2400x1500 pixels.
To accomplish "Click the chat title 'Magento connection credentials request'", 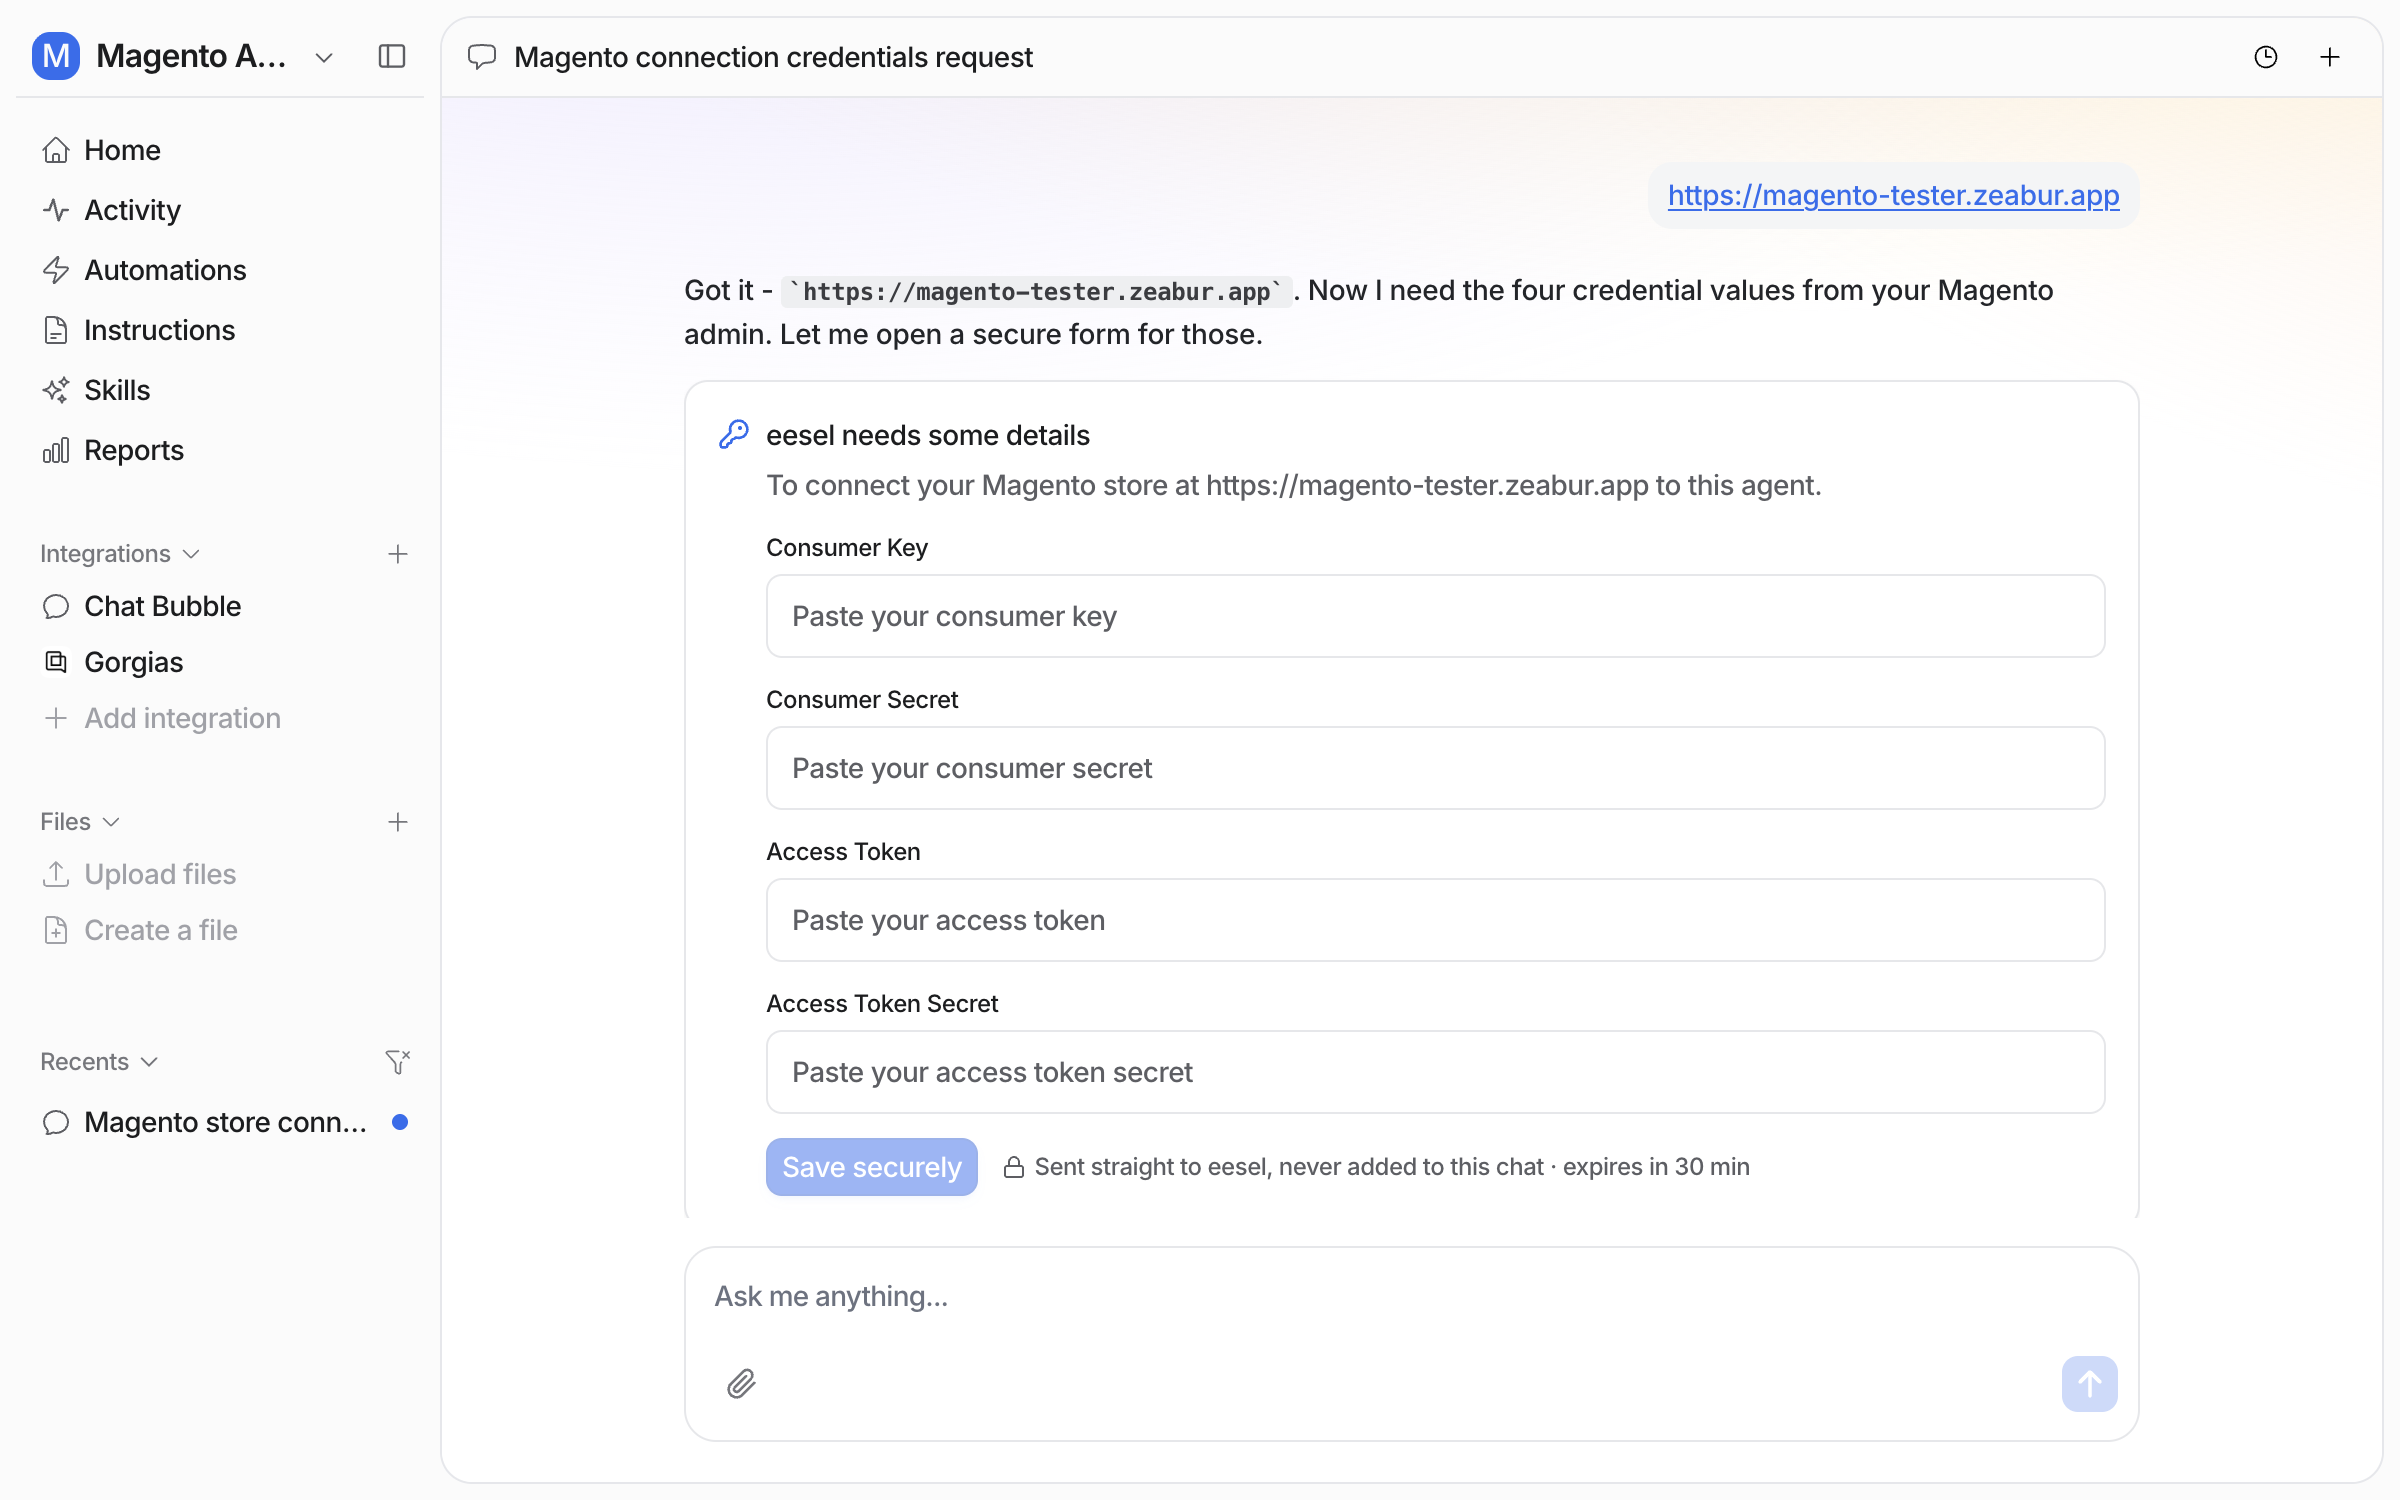I will pyautogui.click(x=773, y=57).
